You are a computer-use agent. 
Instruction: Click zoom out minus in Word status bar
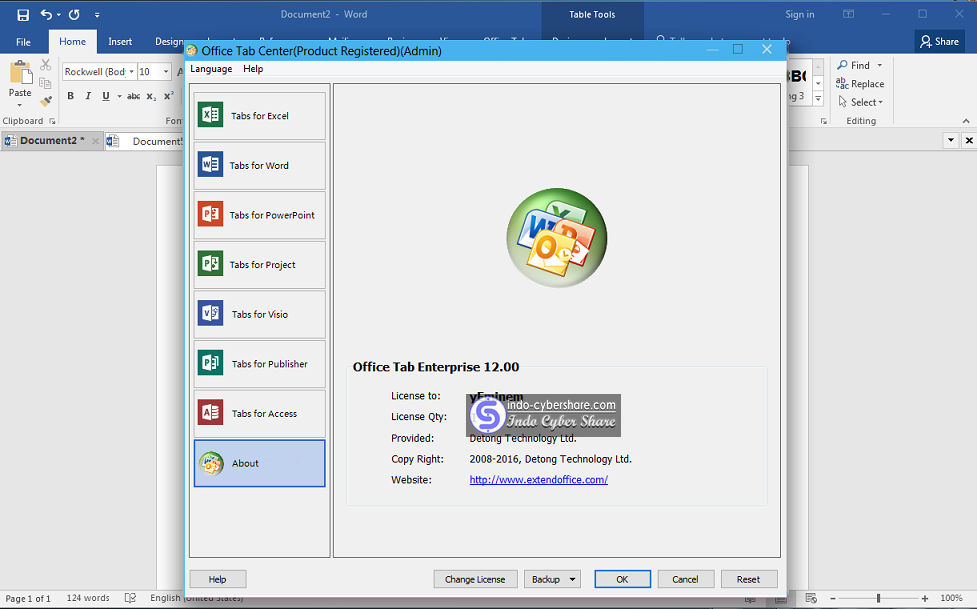click(832, 598)
